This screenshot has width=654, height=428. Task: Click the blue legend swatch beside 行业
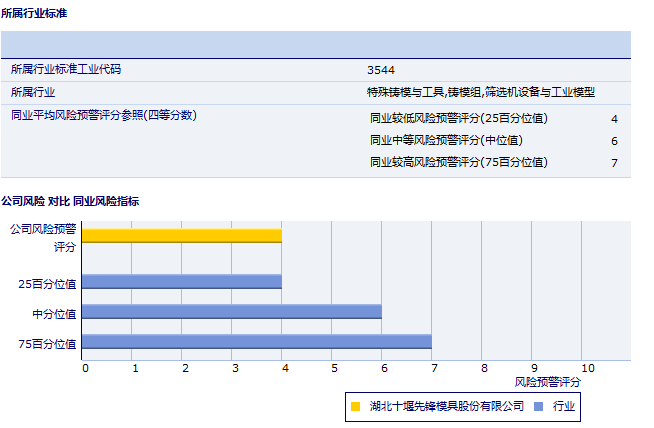click(x=539, y=406)
